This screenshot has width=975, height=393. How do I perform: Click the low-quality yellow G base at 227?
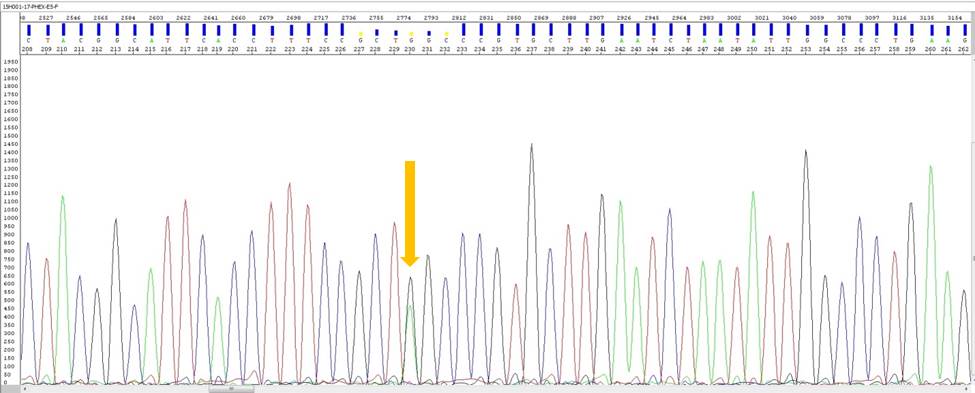click(x=360, y=41)
